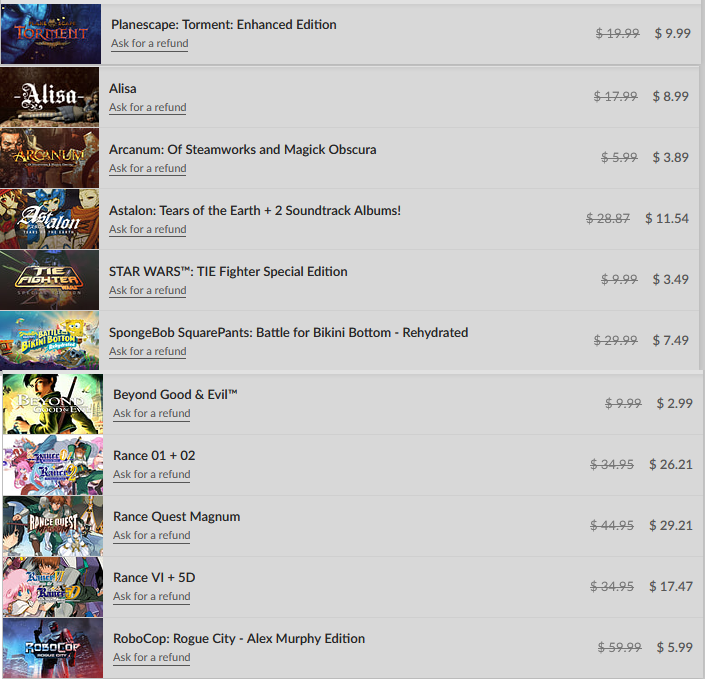Image resolution: width=705 pixels, height=679 pixels.
Task: Ask for a refund on Rance 01 + 02
Action: click(x=152, y=474)
